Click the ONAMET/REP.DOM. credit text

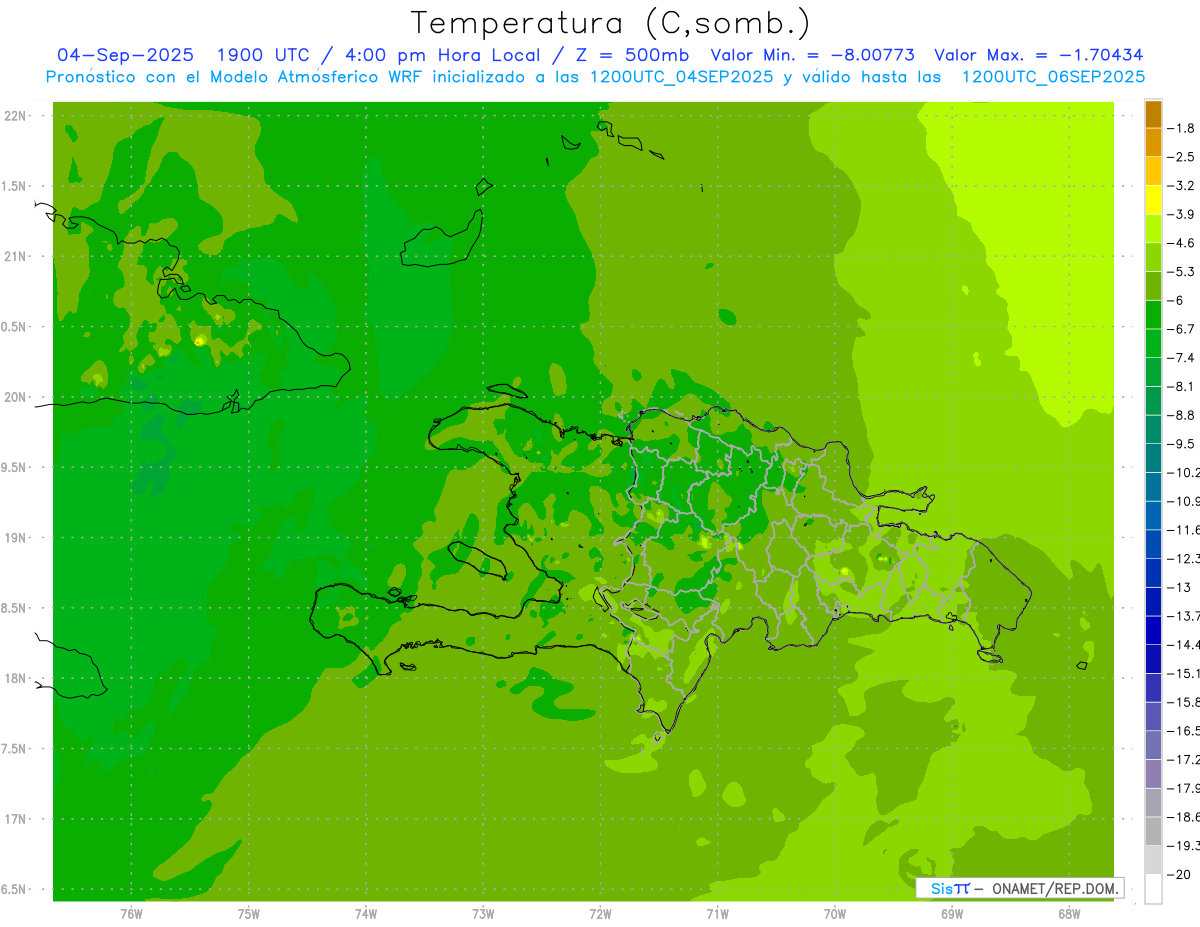[1053, 888]
